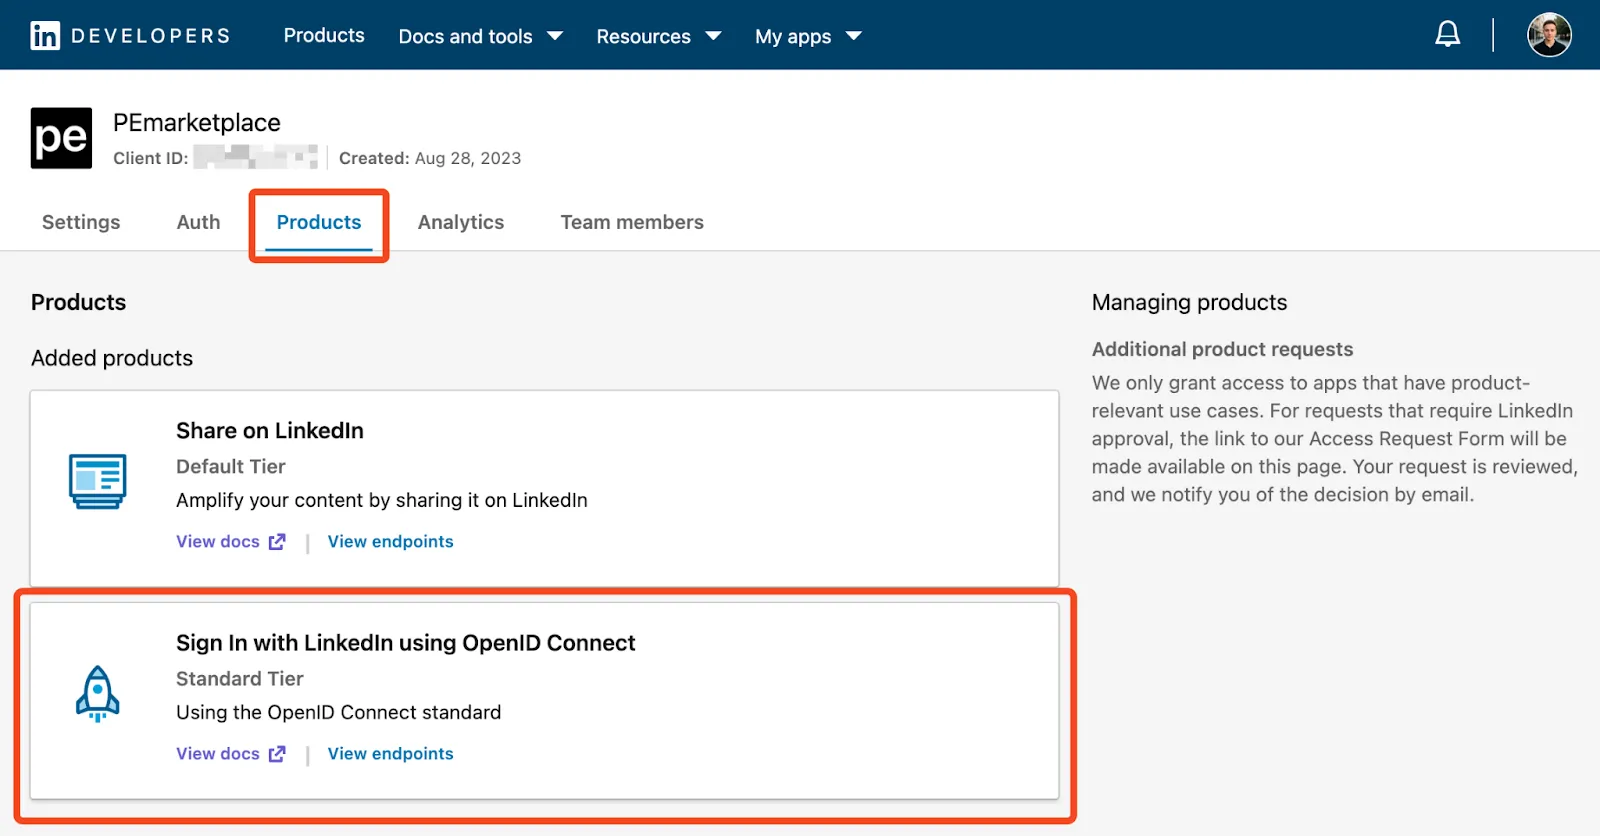Click the blurred Client ID value
The width and height of the screenshot is (1600, 836).
256,157
